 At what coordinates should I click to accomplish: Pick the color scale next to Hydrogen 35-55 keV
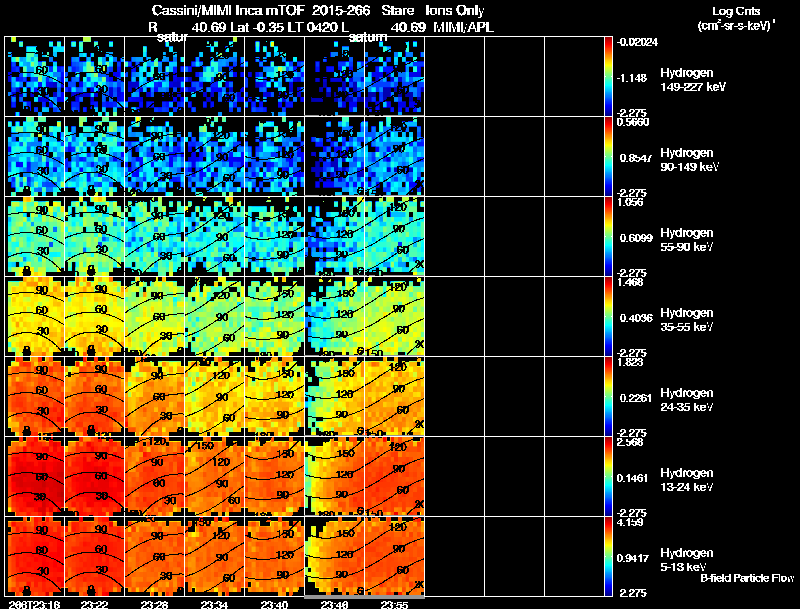608,316
